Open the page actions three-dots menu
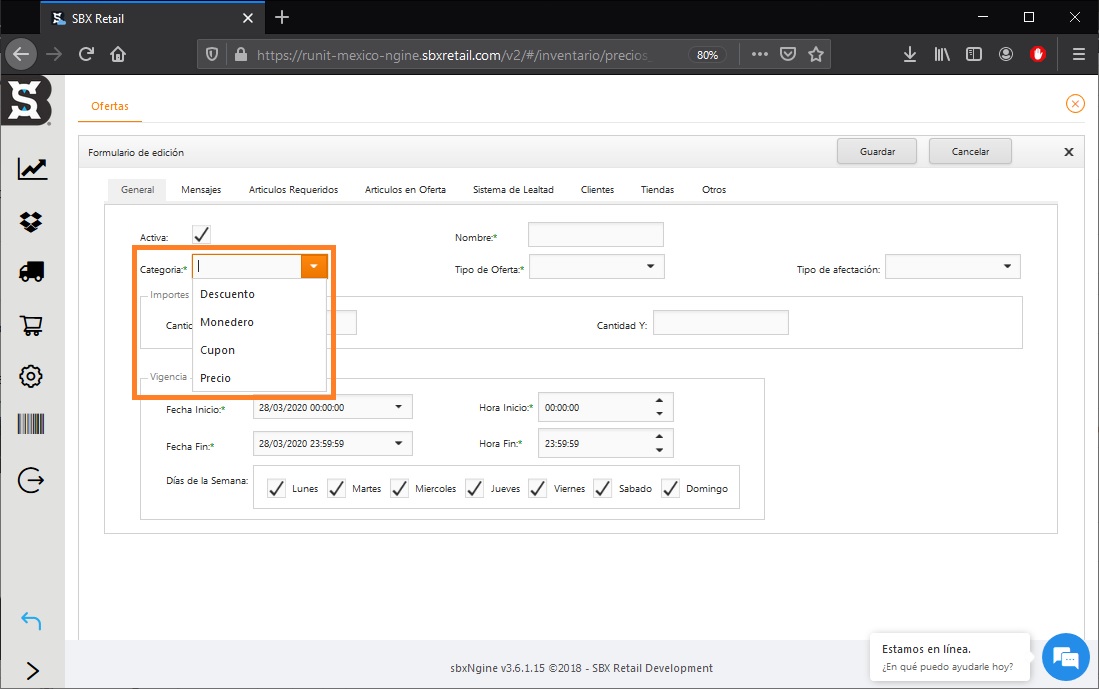Viewport: 1099px width, 689px height. pyautogui.click(x=760, y=54)
